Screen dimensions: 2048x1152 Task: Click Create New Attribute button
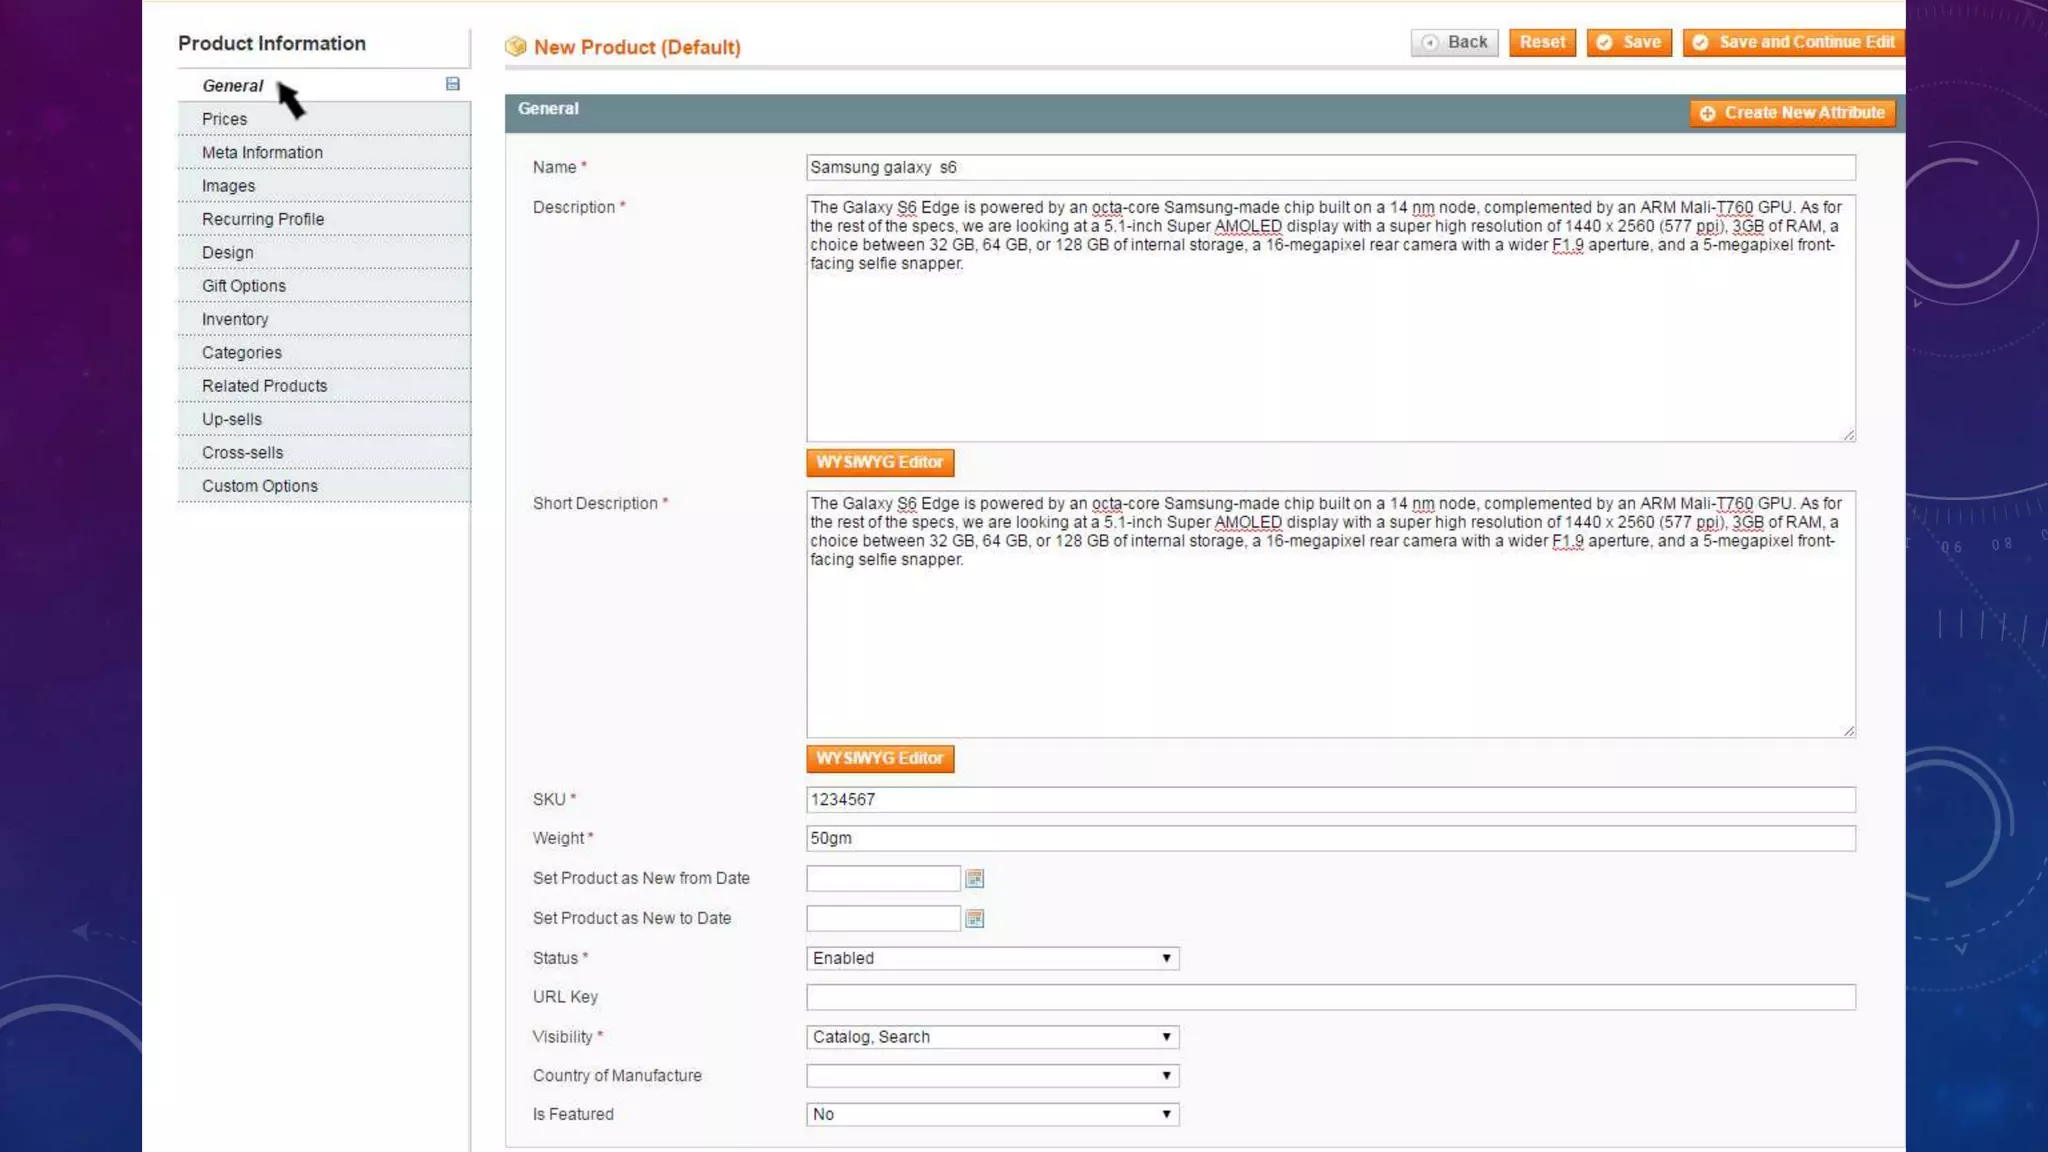1792,113
